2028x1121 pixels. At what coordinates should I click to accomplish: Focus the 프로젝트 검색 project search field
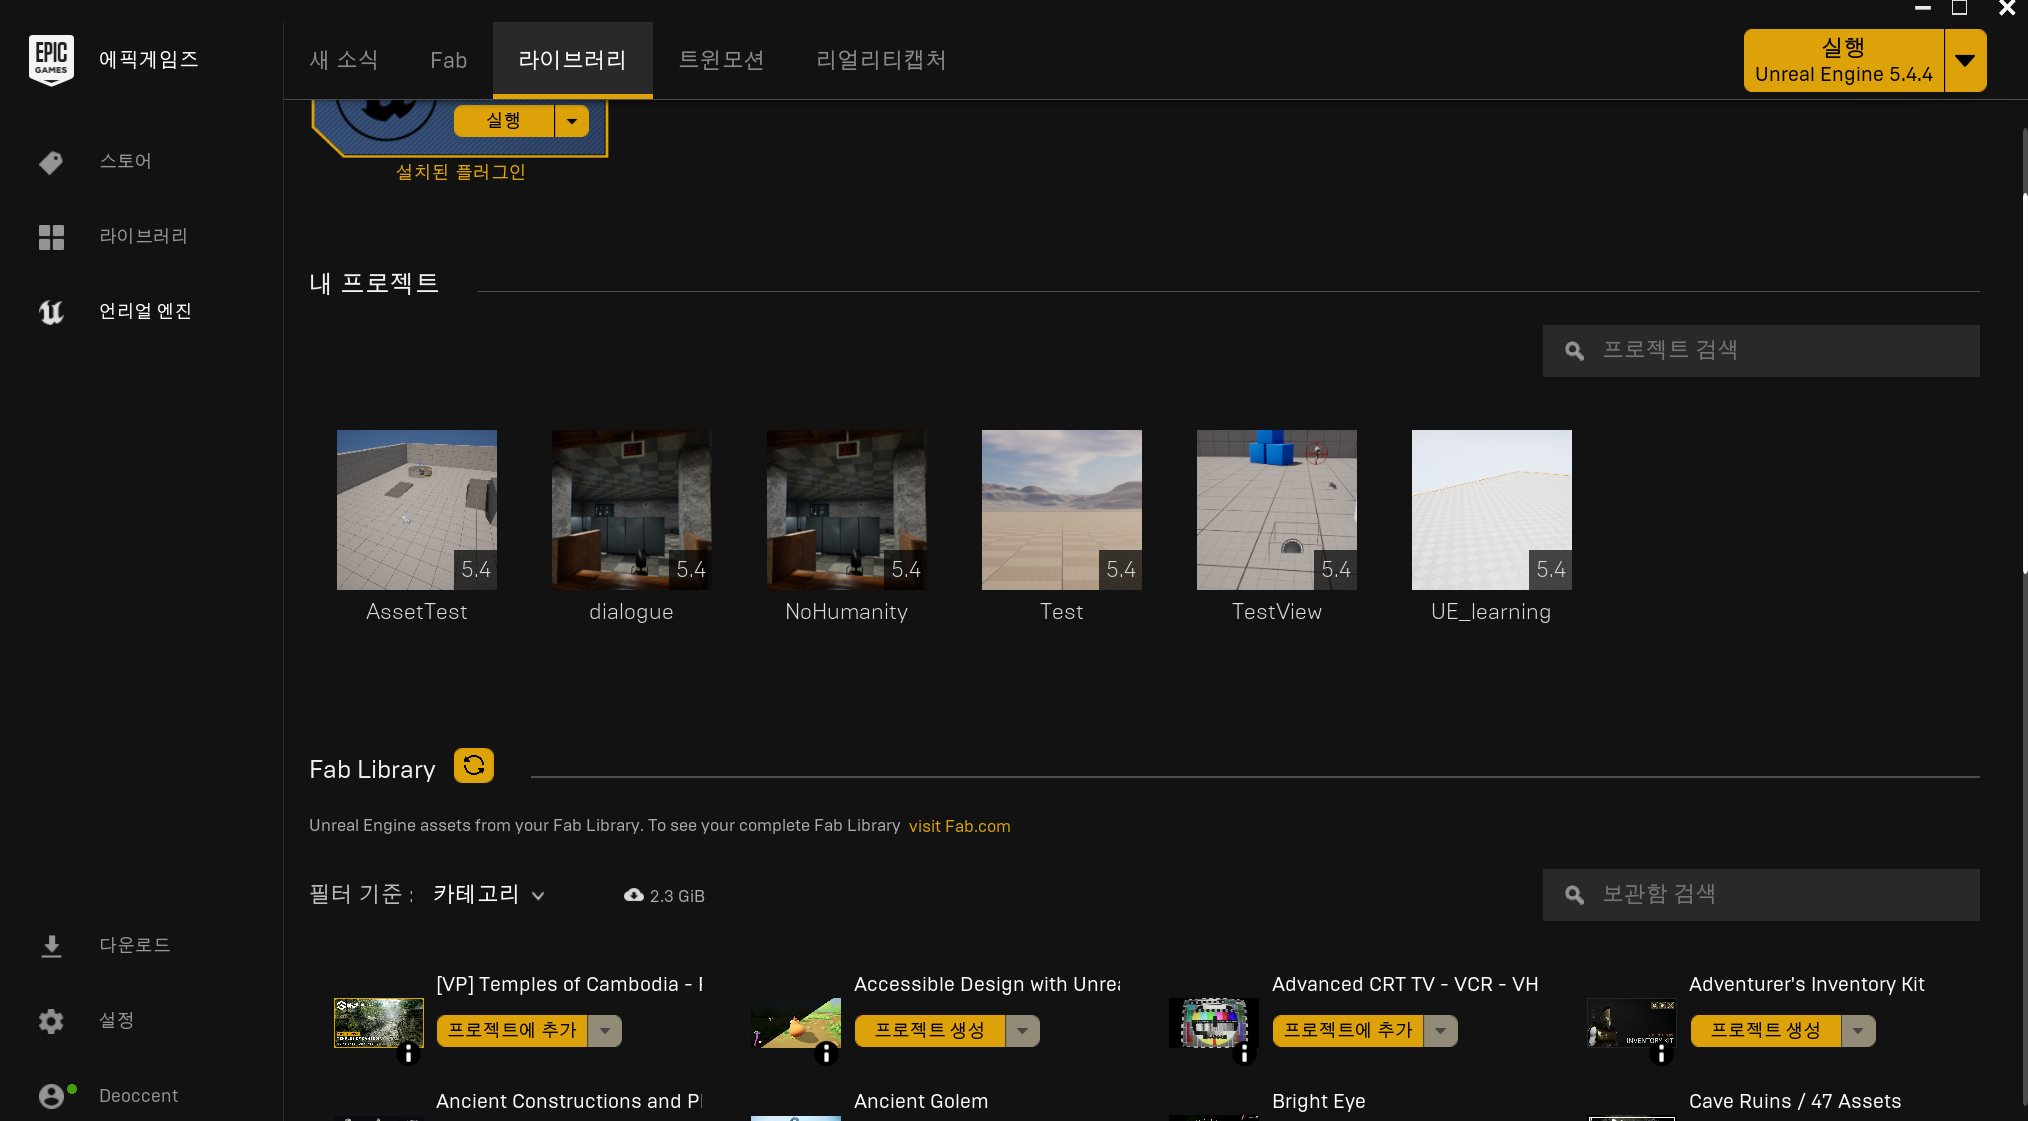tap(1761, 351)
